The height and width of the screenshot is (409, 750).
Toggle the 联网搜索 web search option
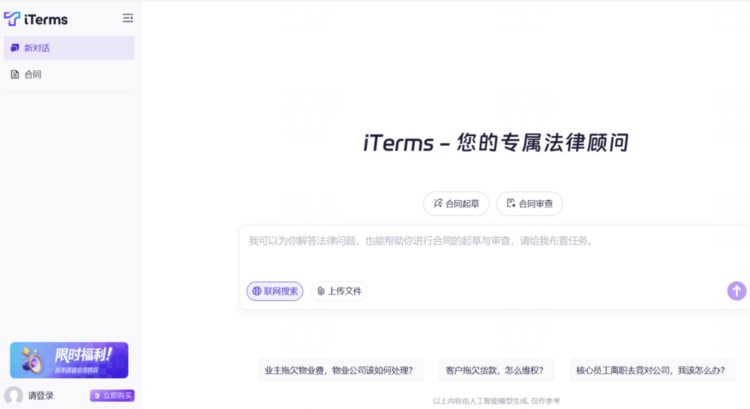pos(275,291)
